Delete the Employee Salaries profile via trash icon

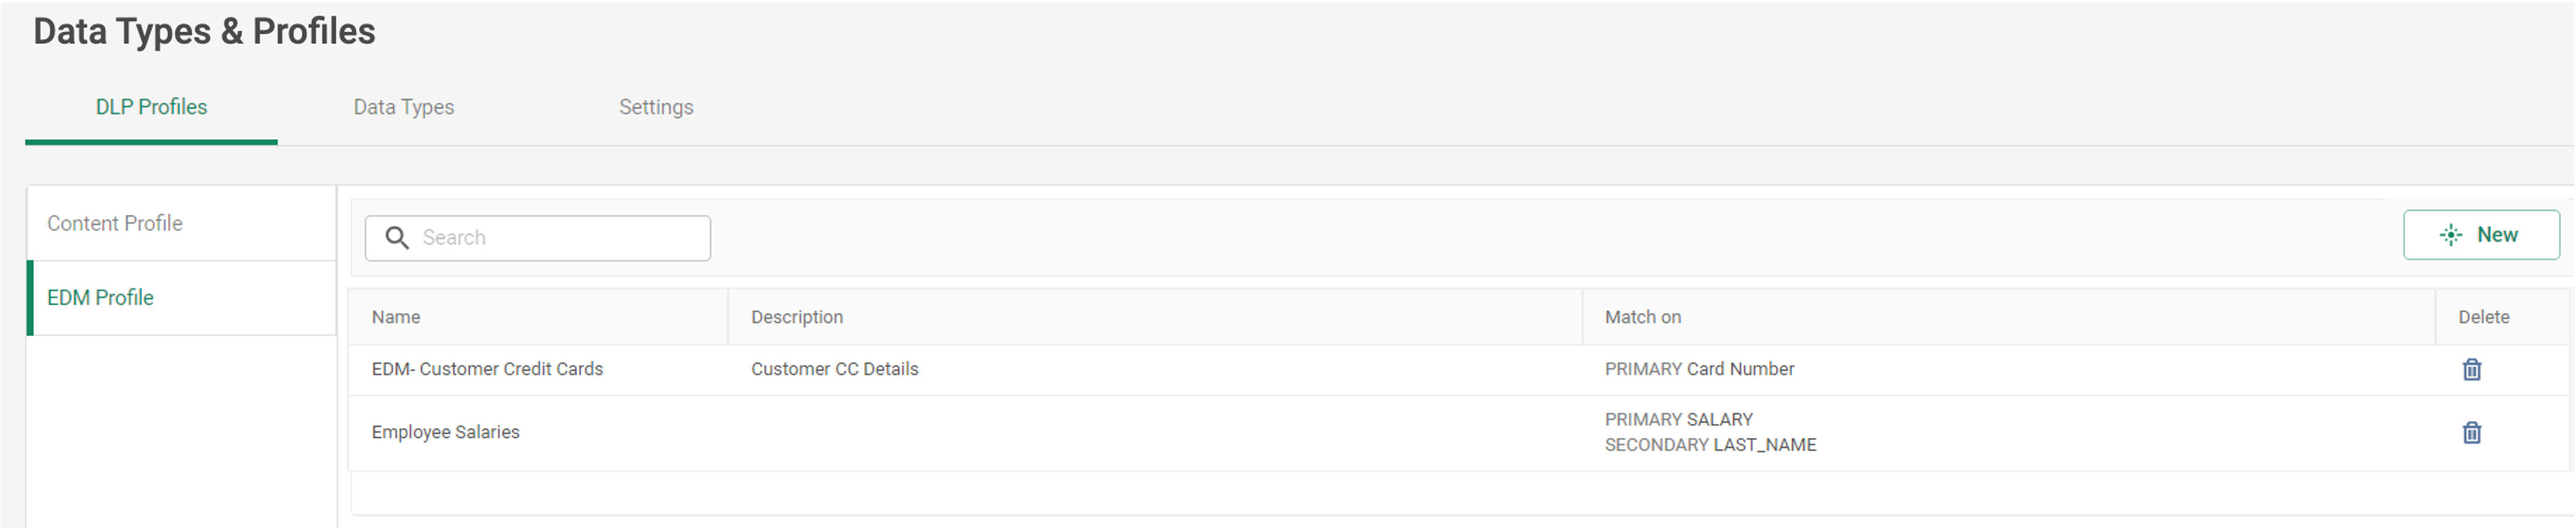(x=2471, y=433)
